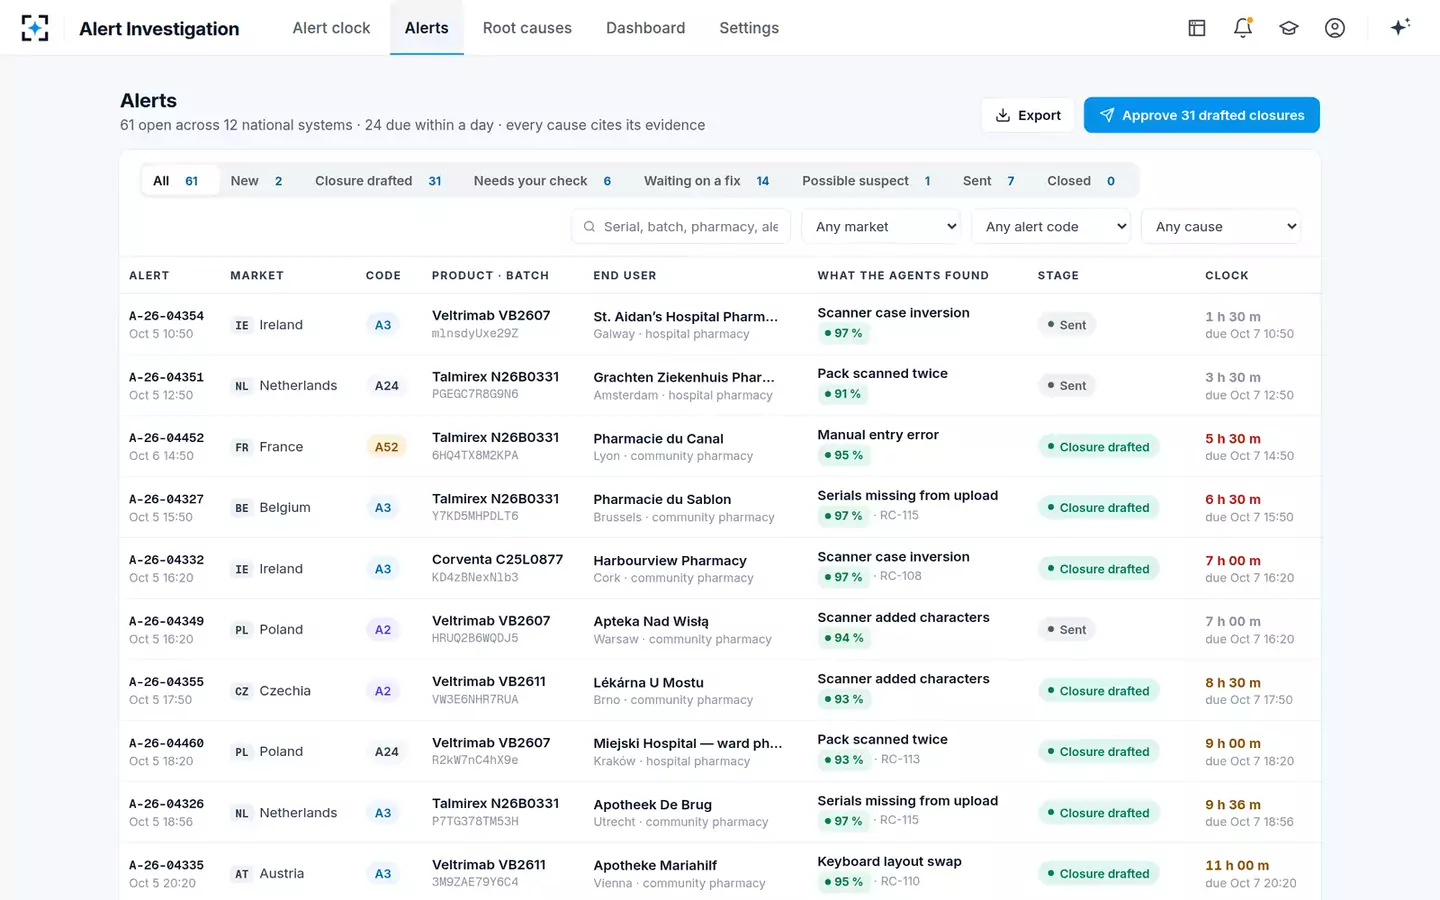Screen dimensions: 1440x900
Task: Click Keyboard layout swap finding
Action: 889,862
